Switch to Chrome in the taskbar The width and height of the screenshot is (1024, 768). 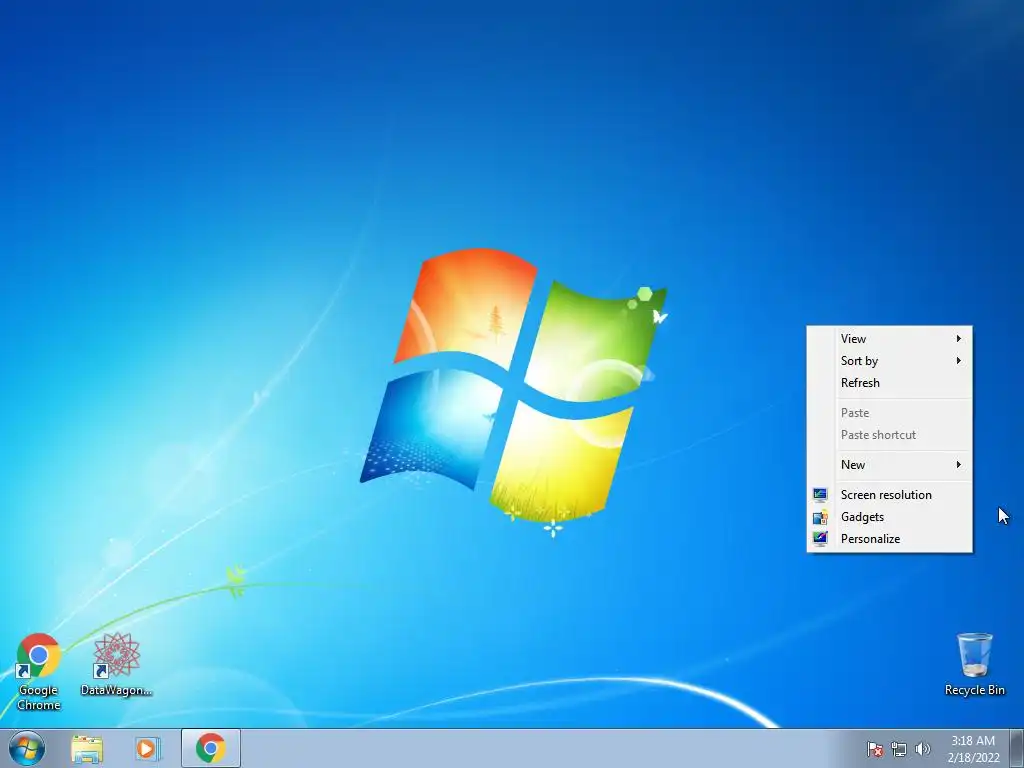[x=210, y=748]
